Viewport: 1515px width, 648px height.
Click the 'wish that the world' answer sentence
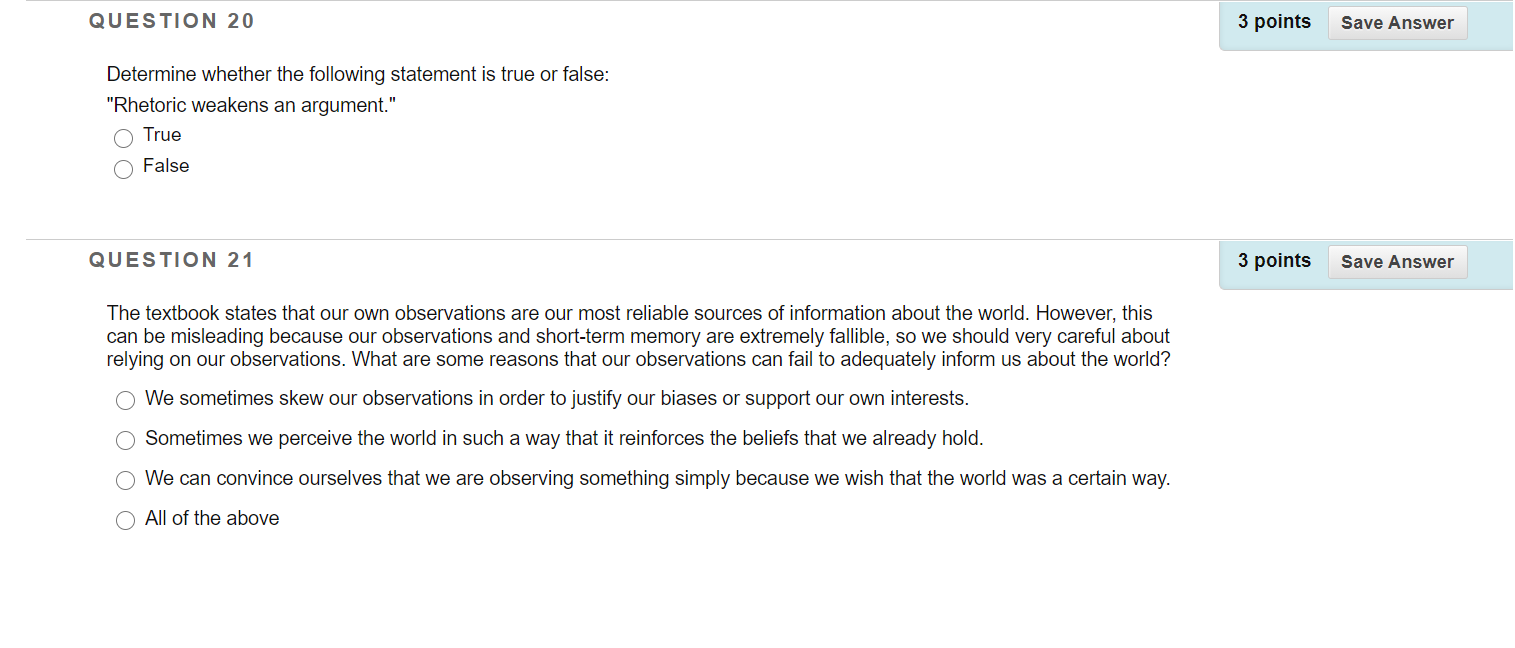click(657, 479)
